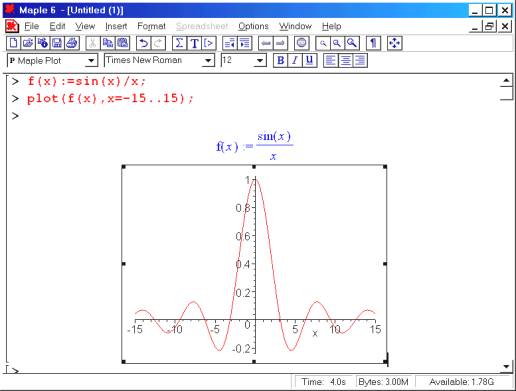Insert a new execution group [> icon
The image size is (516, 391).
[x=209, y=43]
